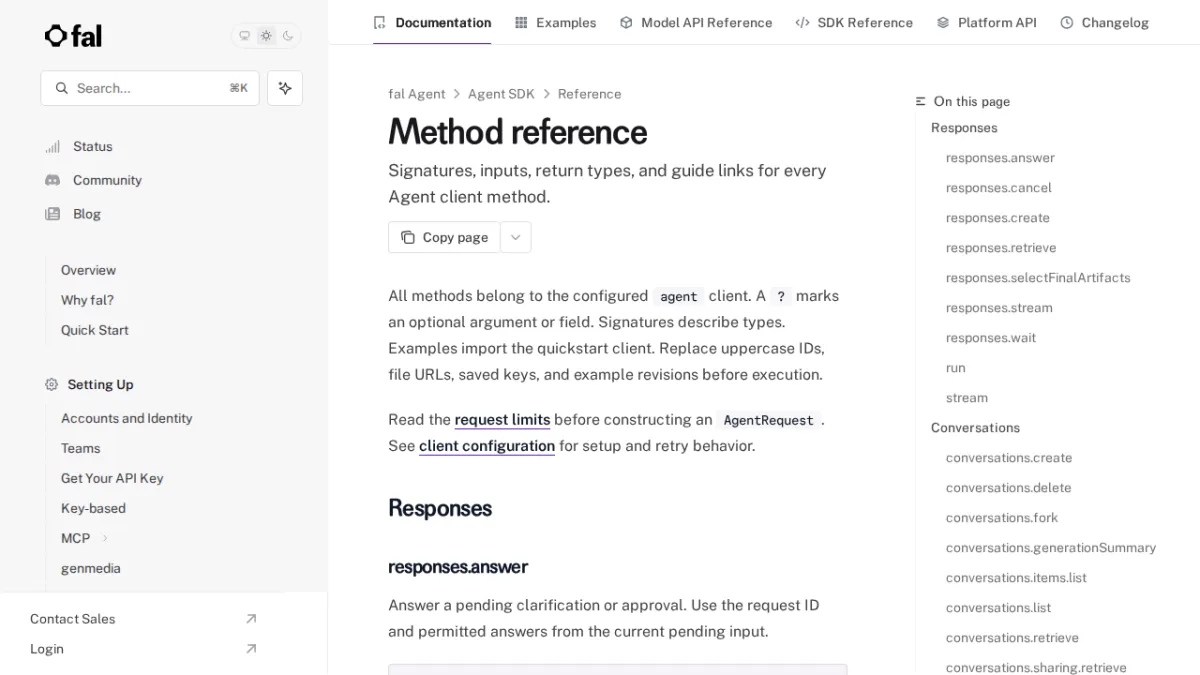This screenshot has height=675, width=1200.
Task: Switch to light theme mode
Action: 266,36
